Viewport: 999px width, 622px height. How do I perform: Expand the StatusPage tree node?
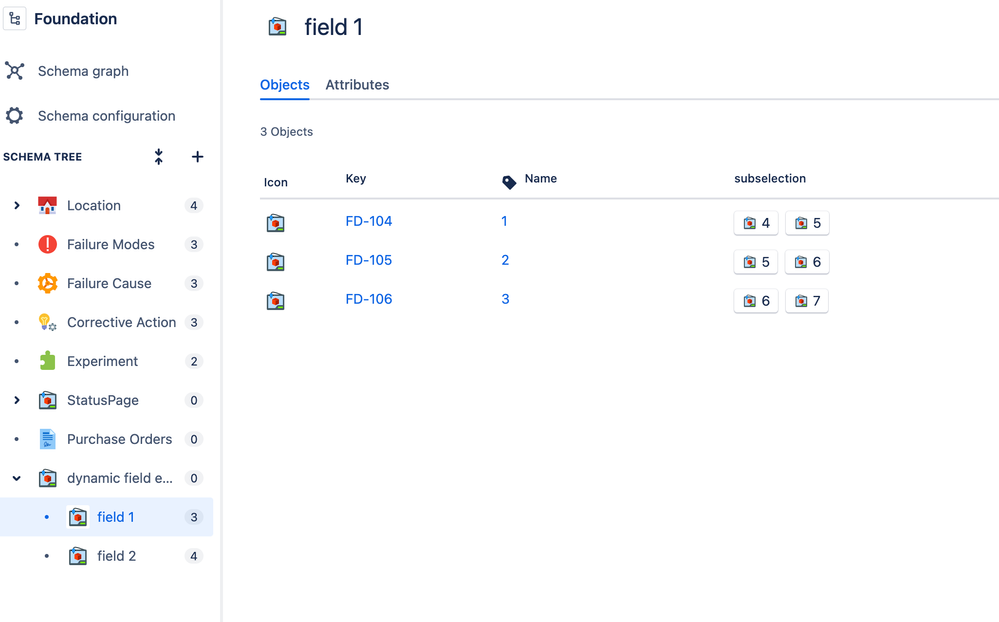pyautogui.click(x=17, y=400)
